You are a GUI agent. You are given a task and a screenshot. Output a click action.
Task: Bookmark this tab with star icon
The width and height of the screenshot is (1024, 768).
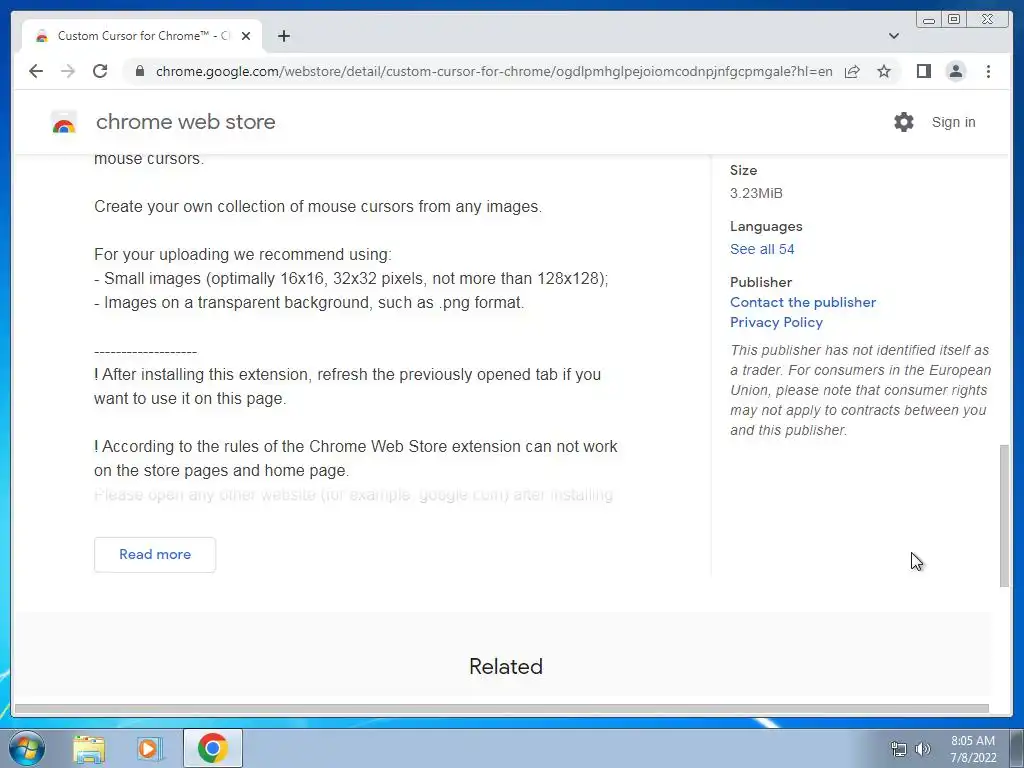884,71
